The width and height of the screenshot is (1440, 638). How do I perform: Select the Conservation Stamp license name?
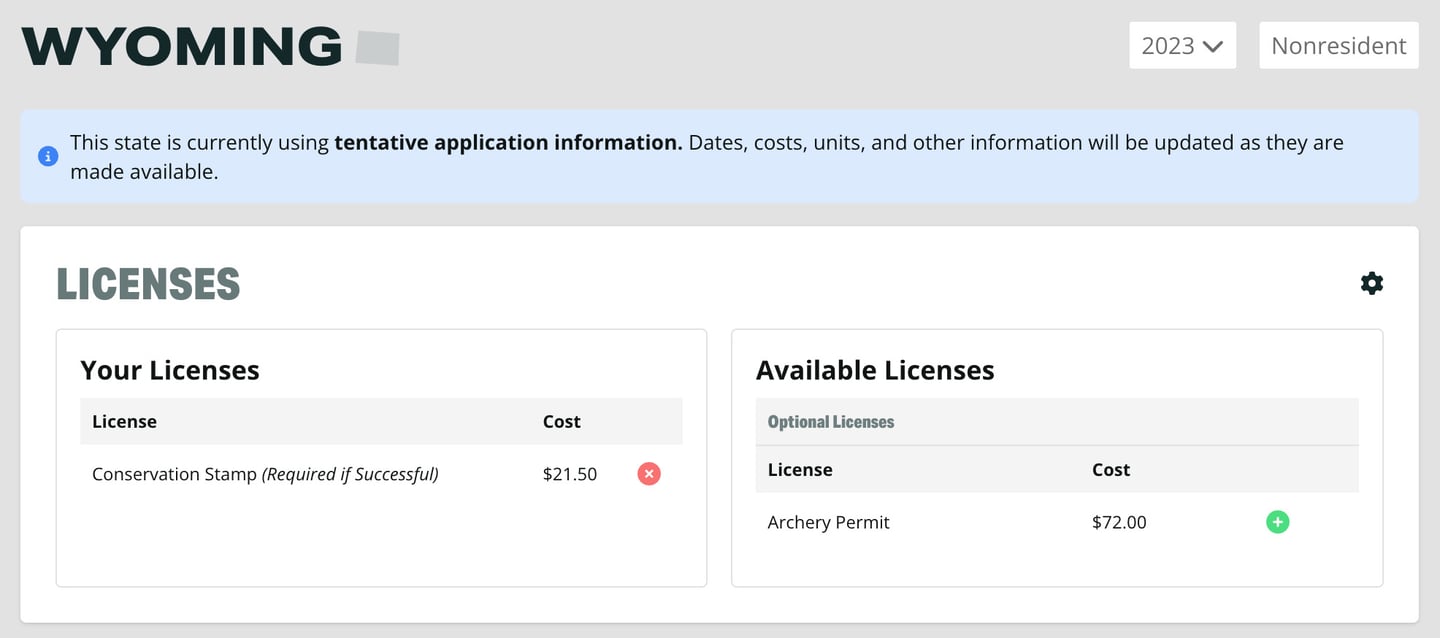pos(265,474)
